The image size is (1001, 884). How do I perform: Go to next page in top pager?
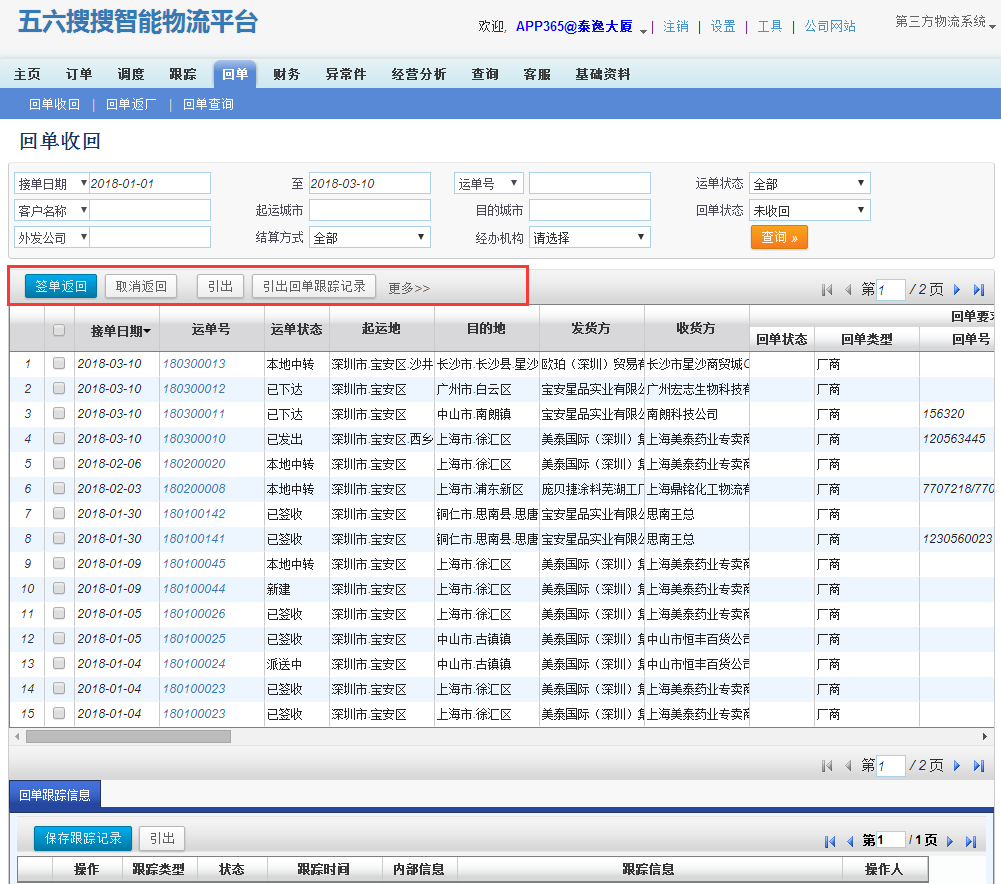point(957,290)
